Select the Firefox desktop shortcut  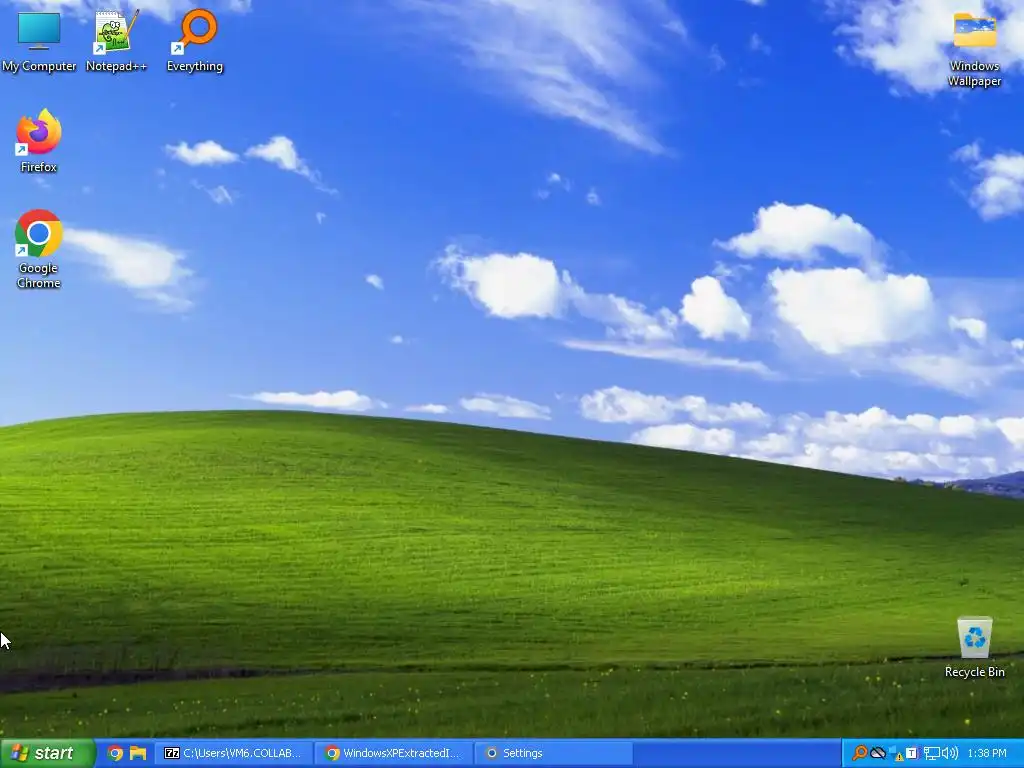(39, 141)
